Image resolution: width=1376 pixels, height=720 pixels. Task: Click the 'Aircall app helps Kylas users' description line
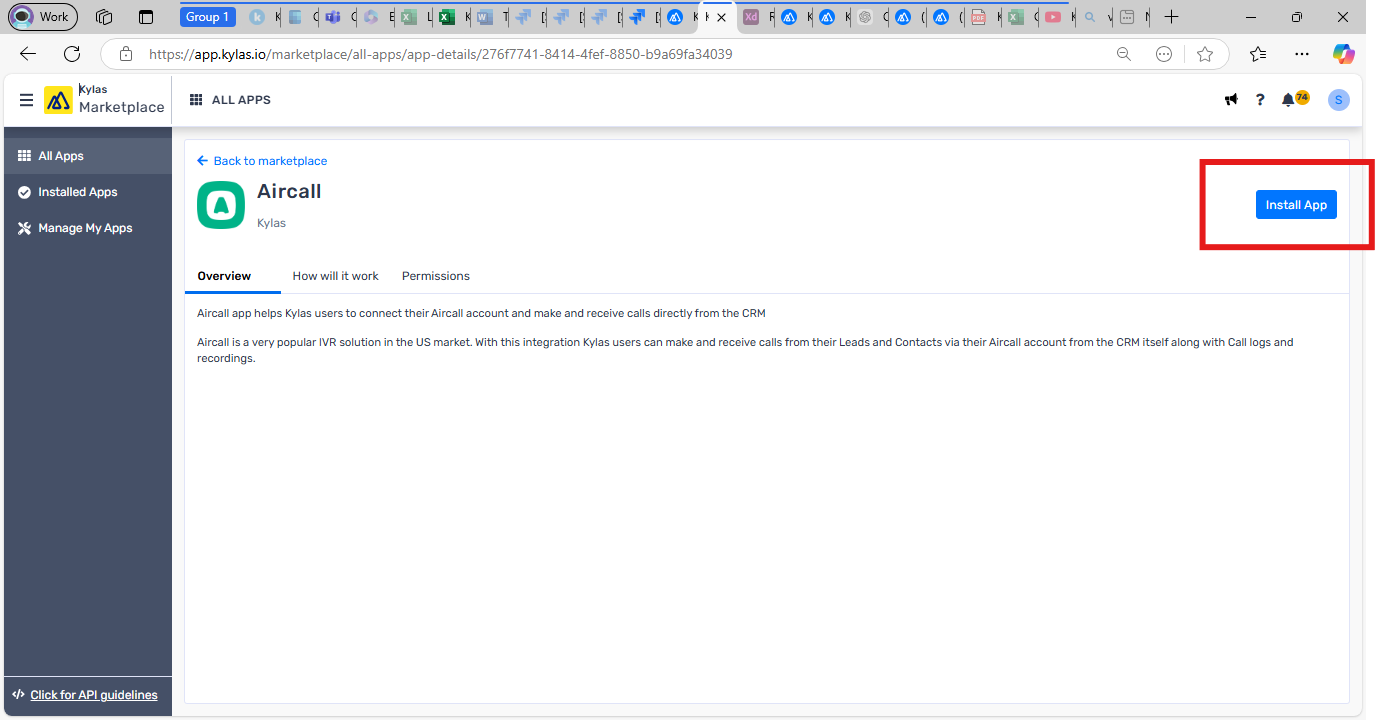coord(481,314)
